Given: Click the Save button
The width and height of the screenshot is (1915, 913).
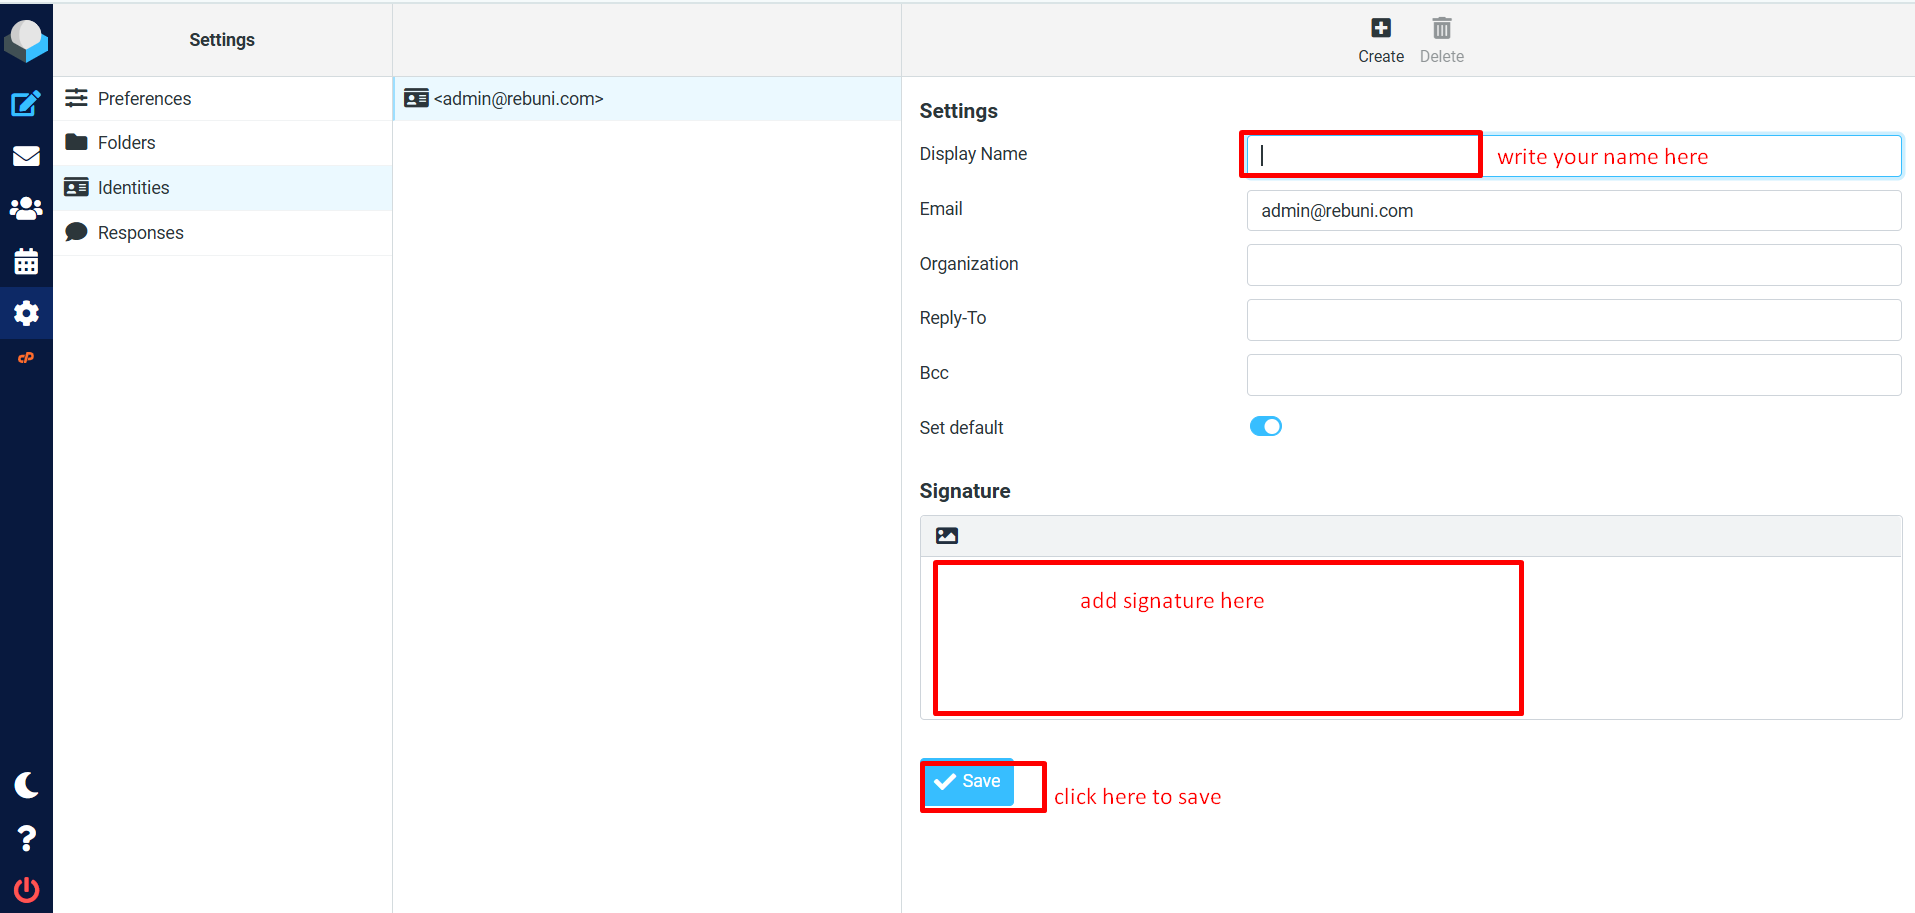Looking at the screenshot, I should click(x=968, y=782).
